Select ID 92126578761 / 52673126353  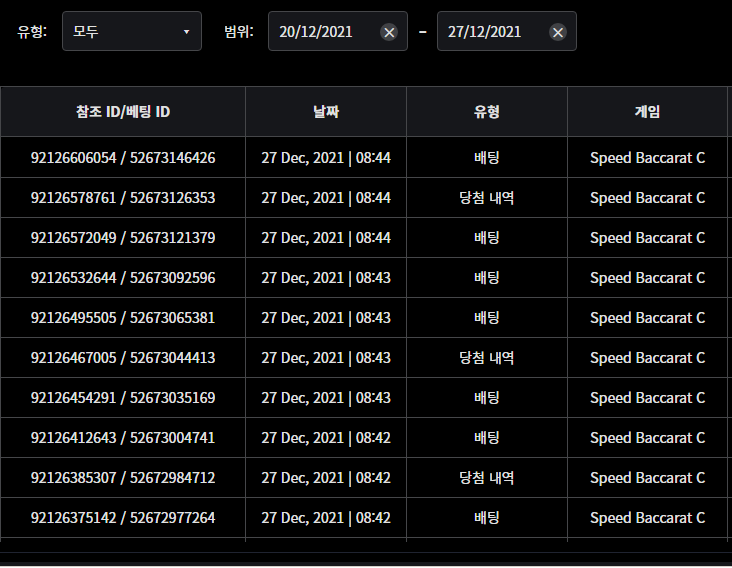[123, 198]
